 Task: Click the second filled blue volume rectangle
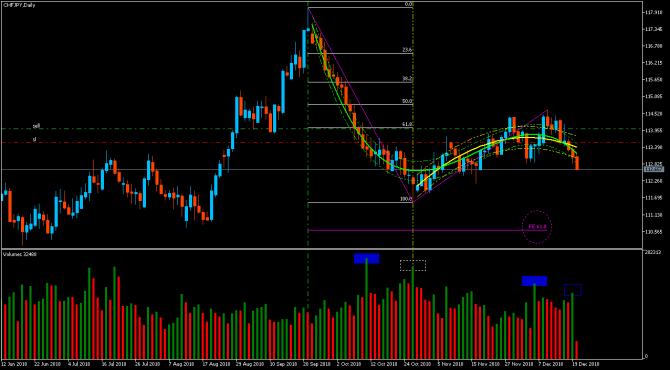[535, 281]
